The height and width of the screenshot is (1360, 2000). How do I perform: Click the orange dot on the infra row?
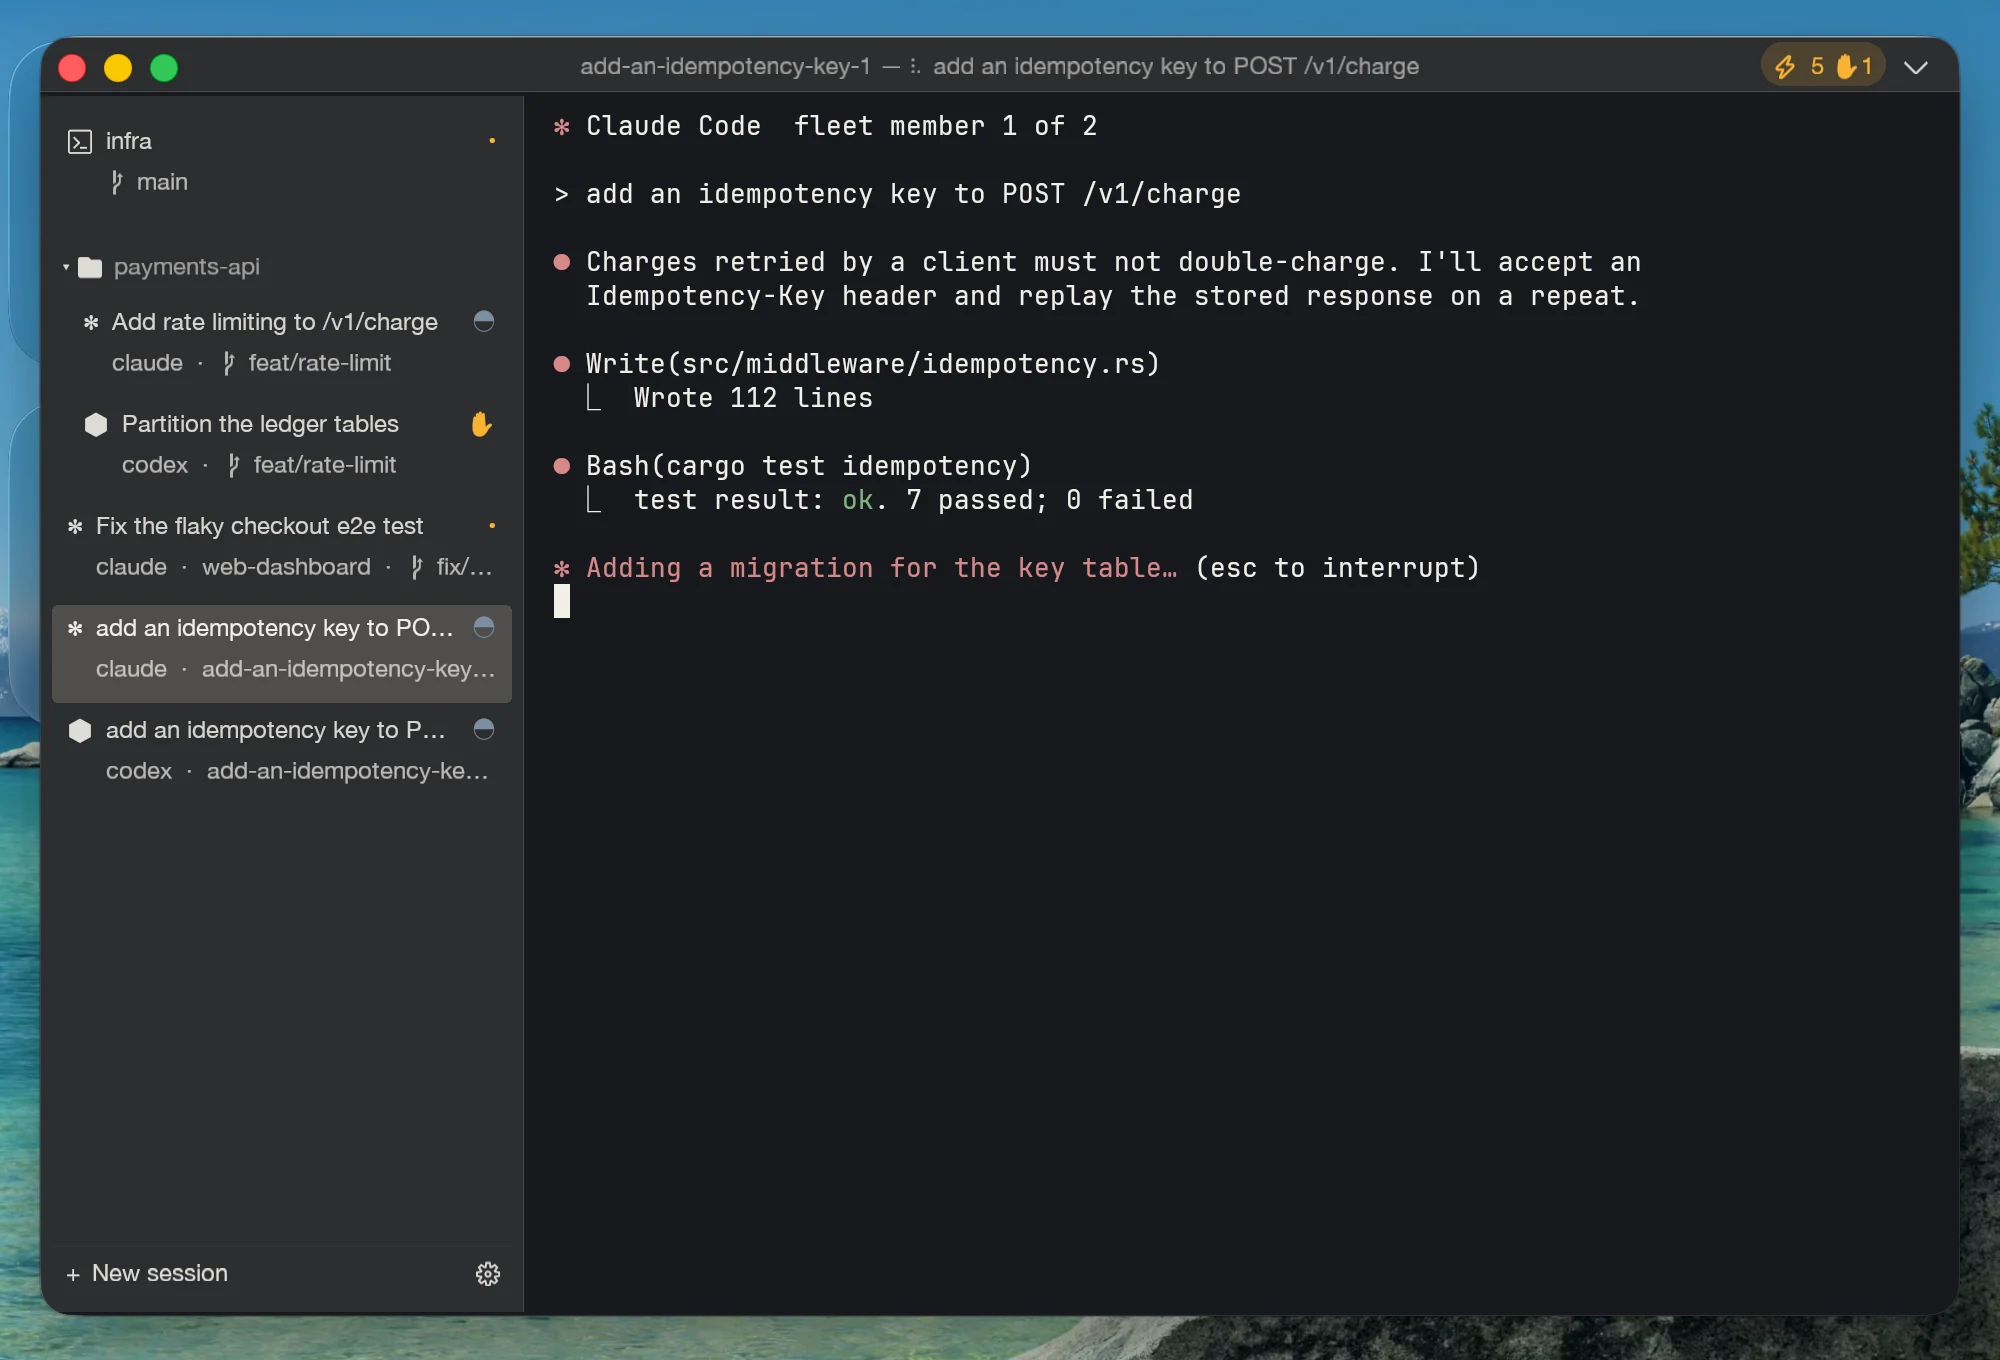[x=492, y=141]
